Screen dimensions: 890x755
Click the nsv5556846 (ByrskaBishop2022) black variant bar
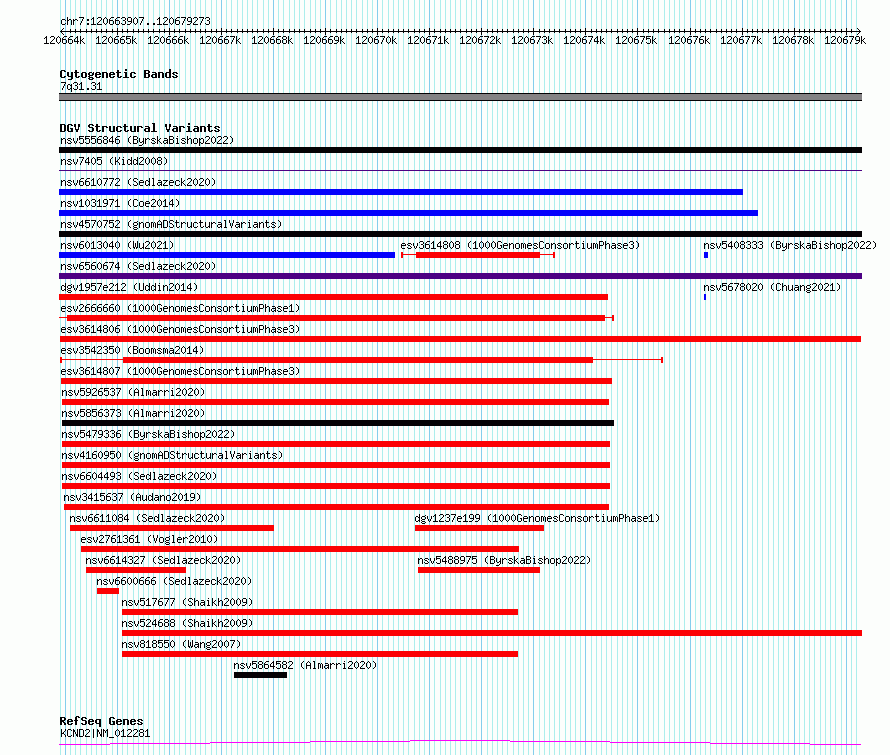[460, 150]
